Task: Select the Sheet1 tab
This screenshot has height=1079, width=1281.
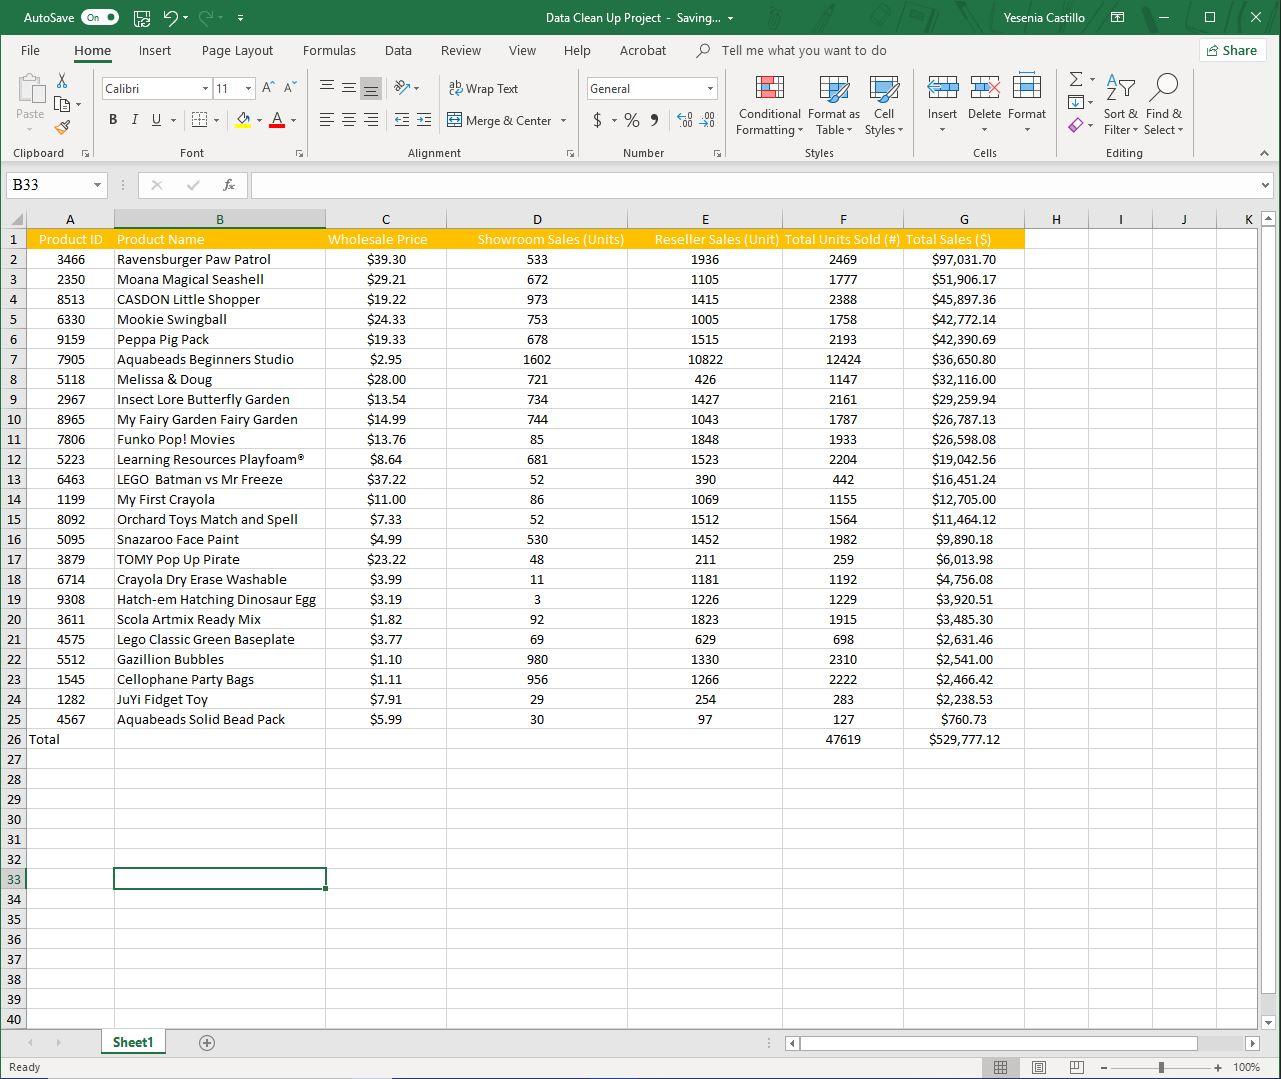Action: pos(133,1042)
